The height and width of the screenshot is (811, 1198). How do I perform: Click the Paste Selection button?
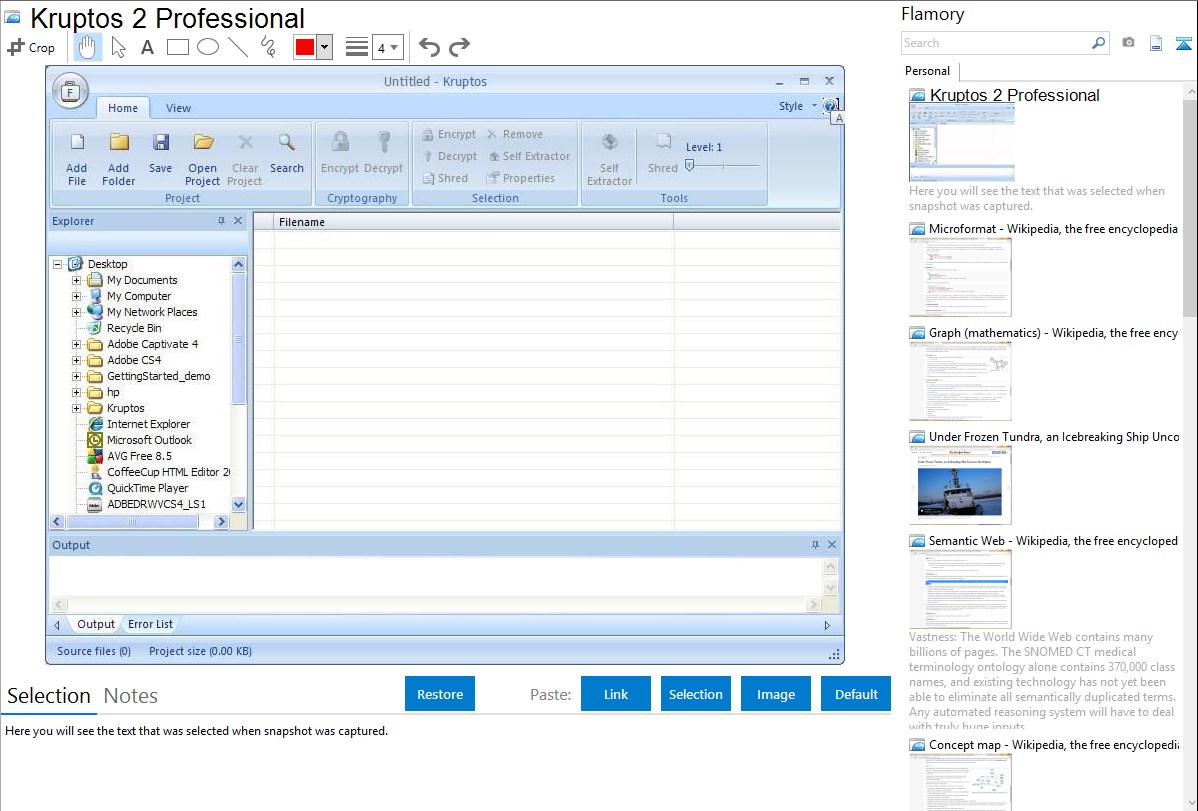pyautogui.click(x=696, y=694)
